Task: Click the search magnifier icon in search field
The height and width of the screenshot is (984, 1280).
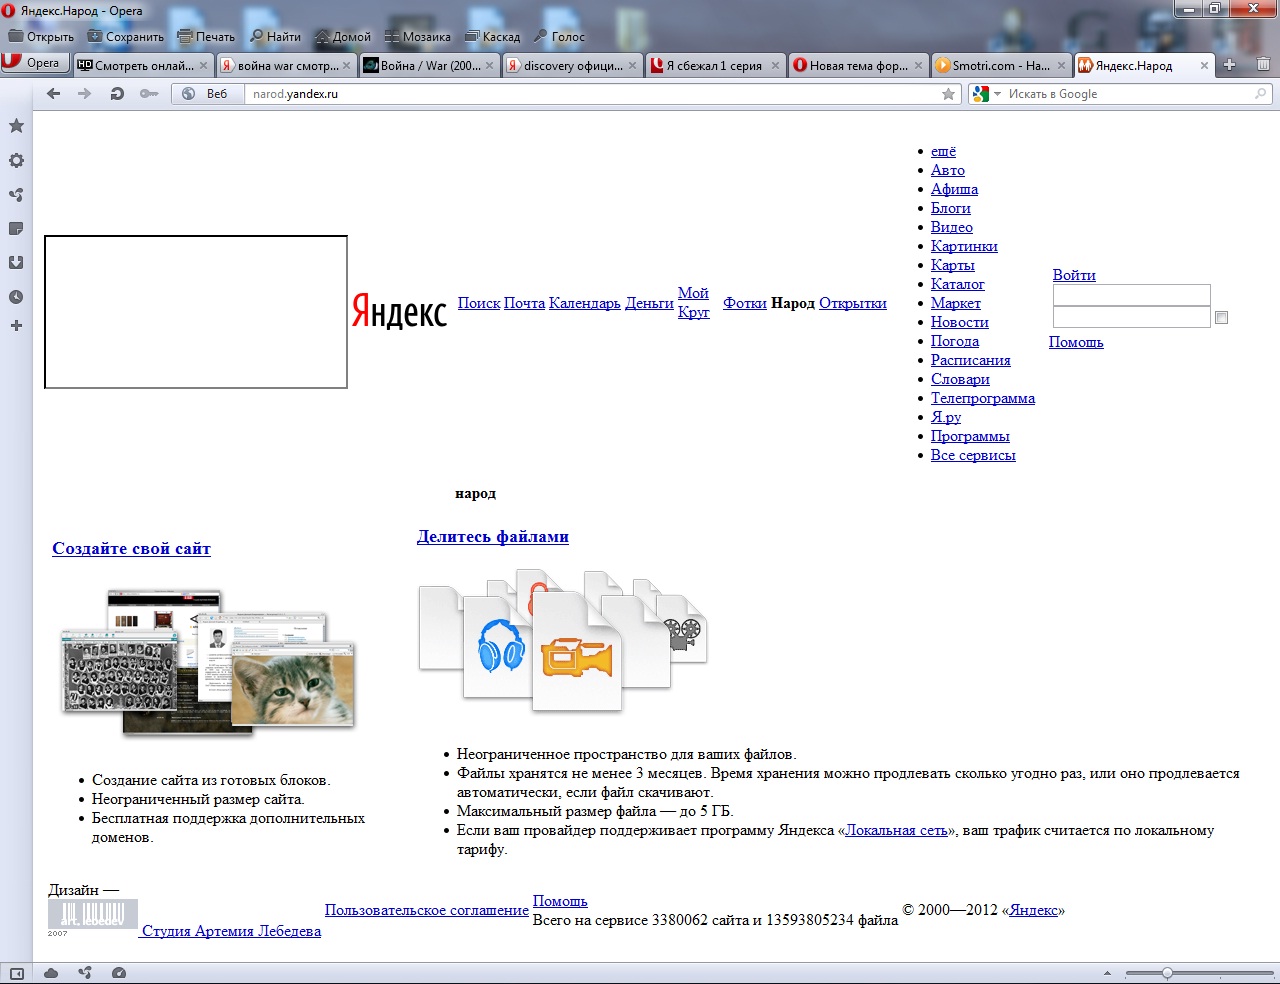Action: click(x=1261, y=94)
